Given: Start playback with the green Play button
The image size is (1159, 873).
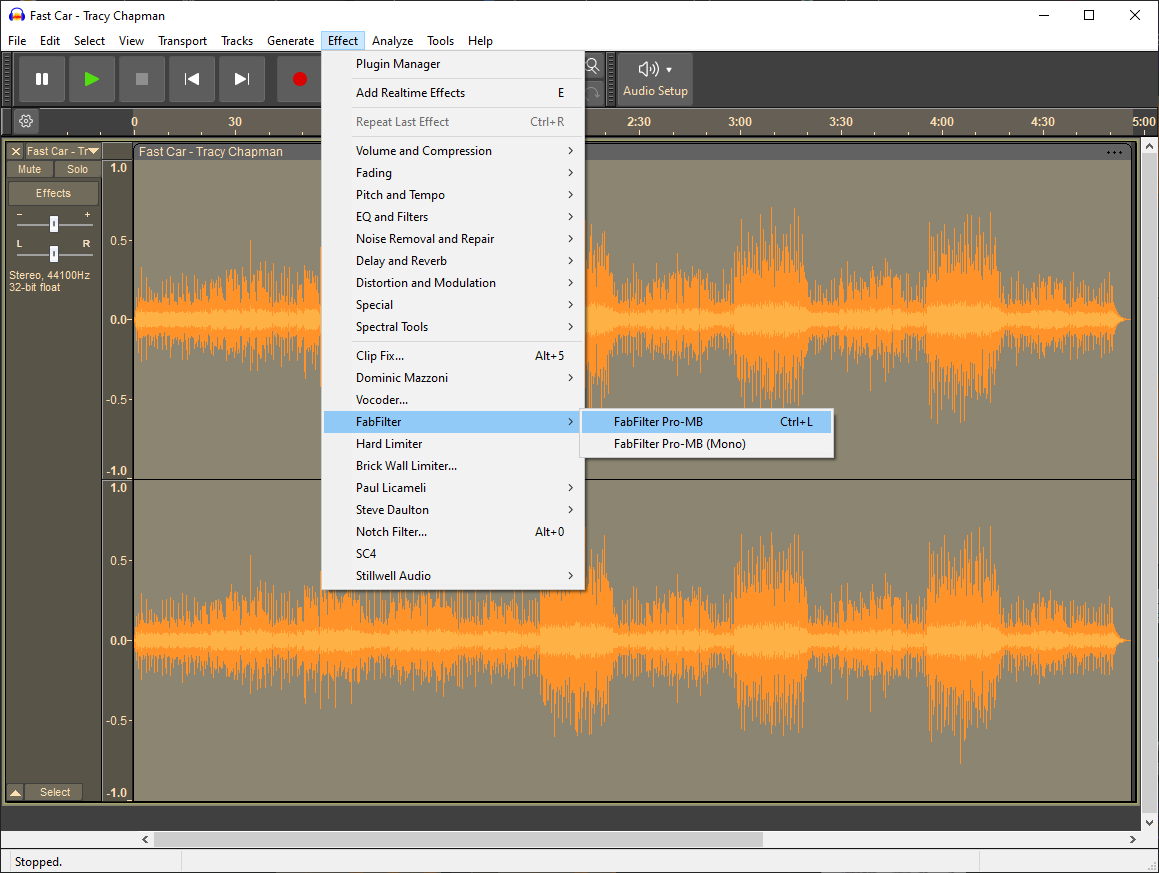Looking at the screenshot, I should [x=92, y=79].
